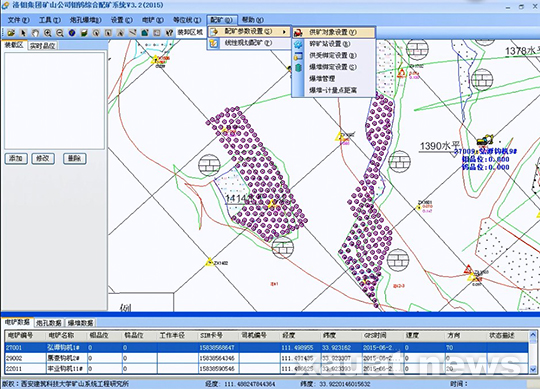
Task: Choose 供矿对象设置 in the submenu
Action: point(333,32)
